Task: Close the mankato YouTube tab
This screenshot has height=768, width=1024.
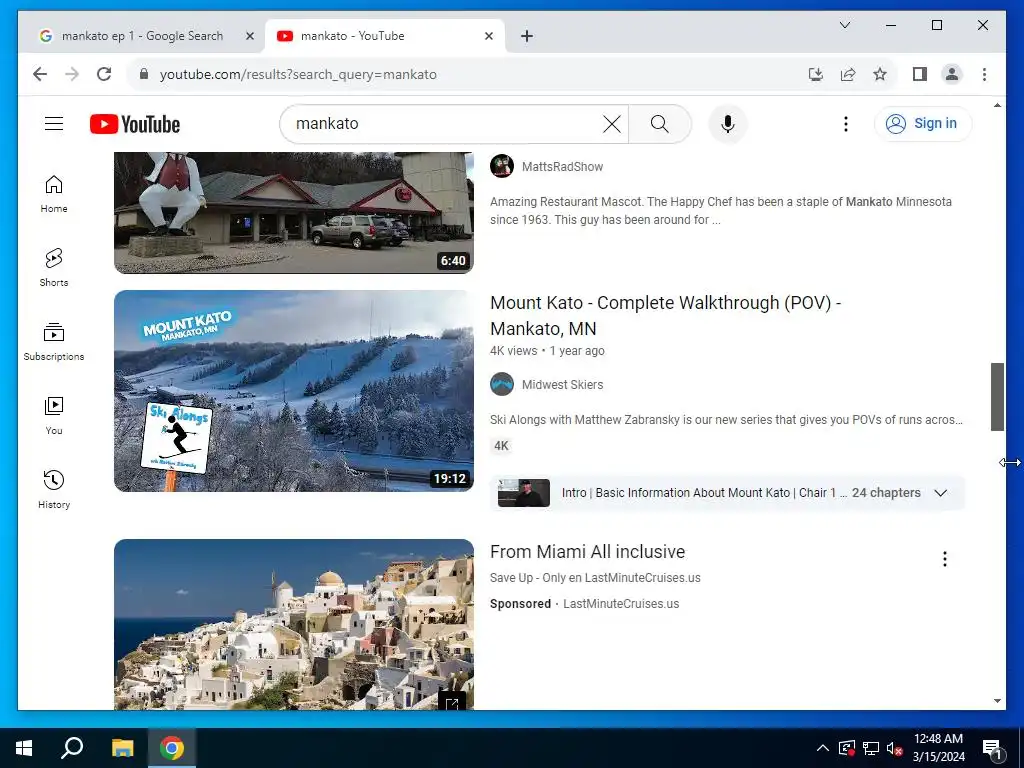Action: click(x=488, y=37)
